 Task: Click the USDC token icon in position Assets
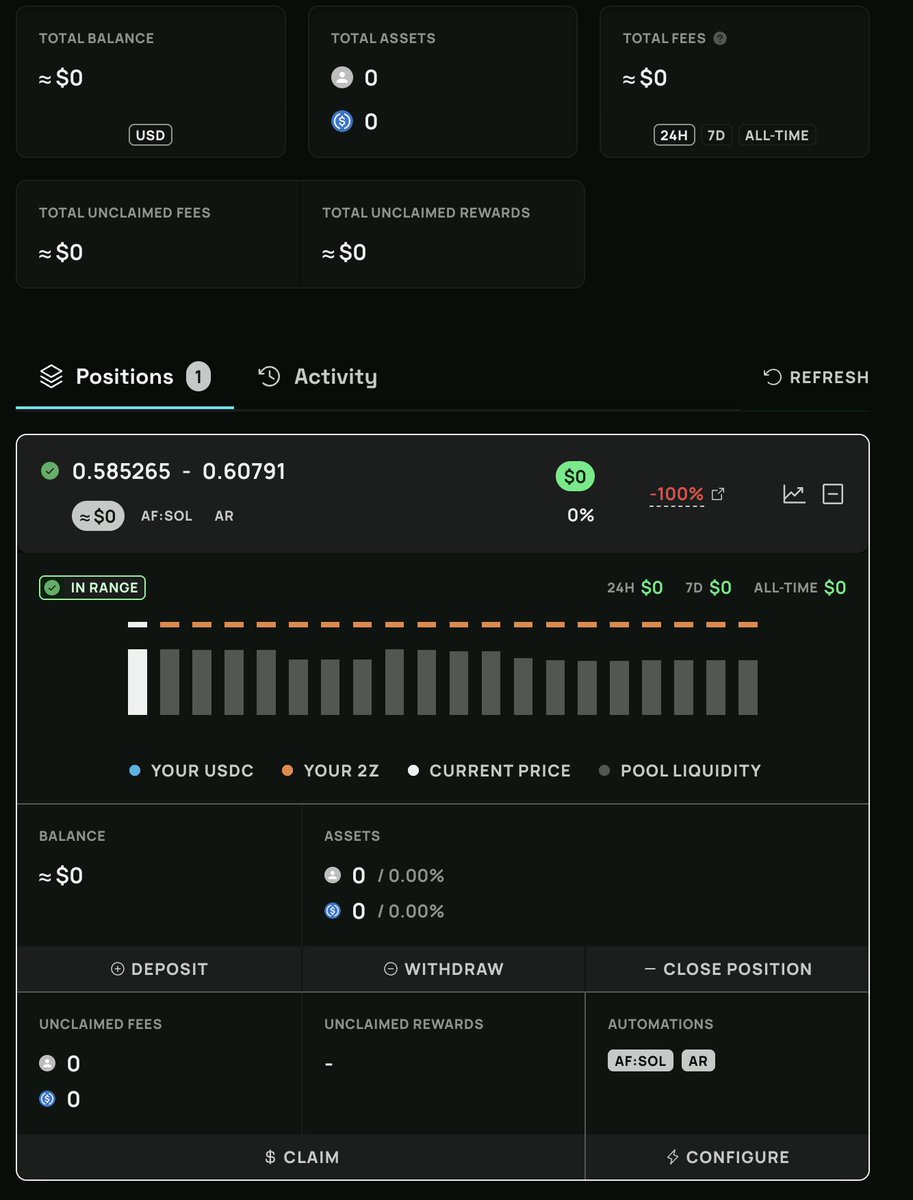coord(333,911)
